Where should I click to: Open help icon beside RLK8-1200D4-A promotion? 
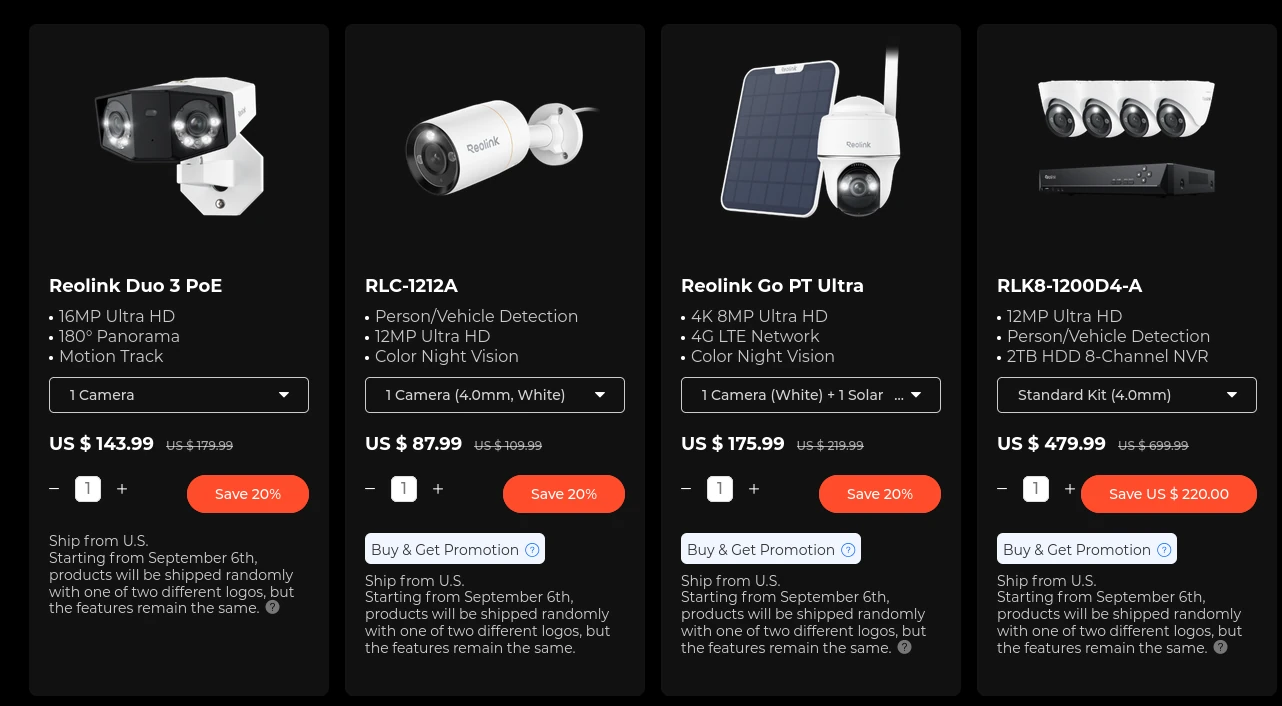click(x=1164, y=549)
